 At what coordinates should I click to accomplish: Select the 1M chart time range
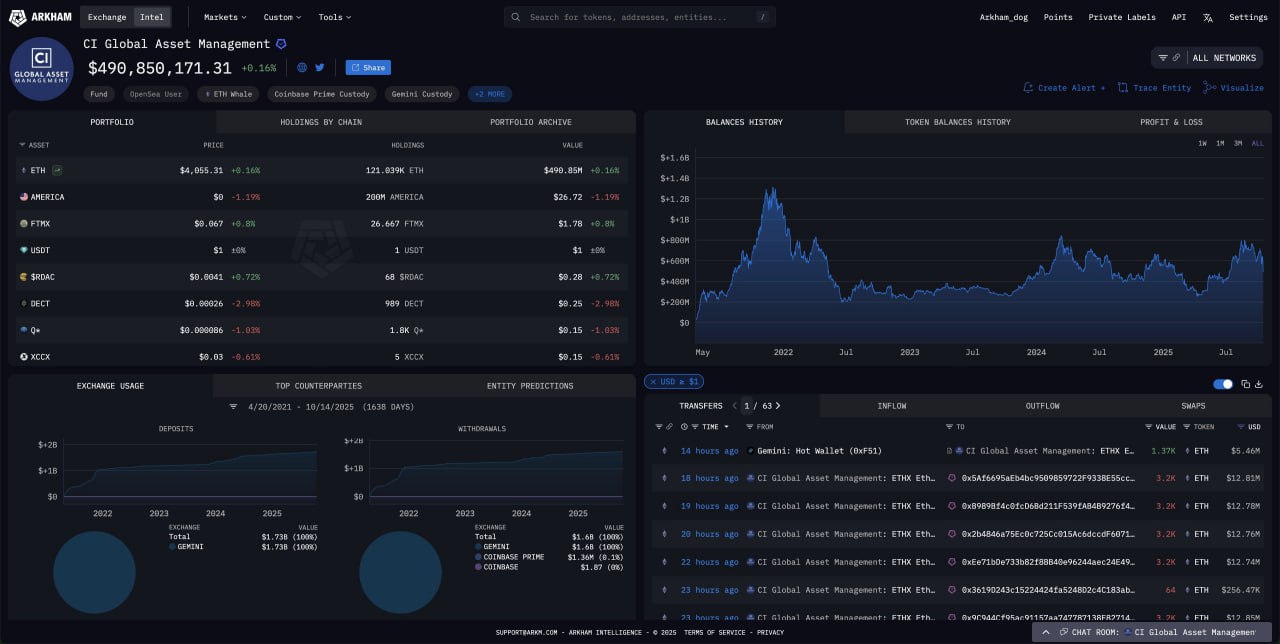tap(1220, 144)
